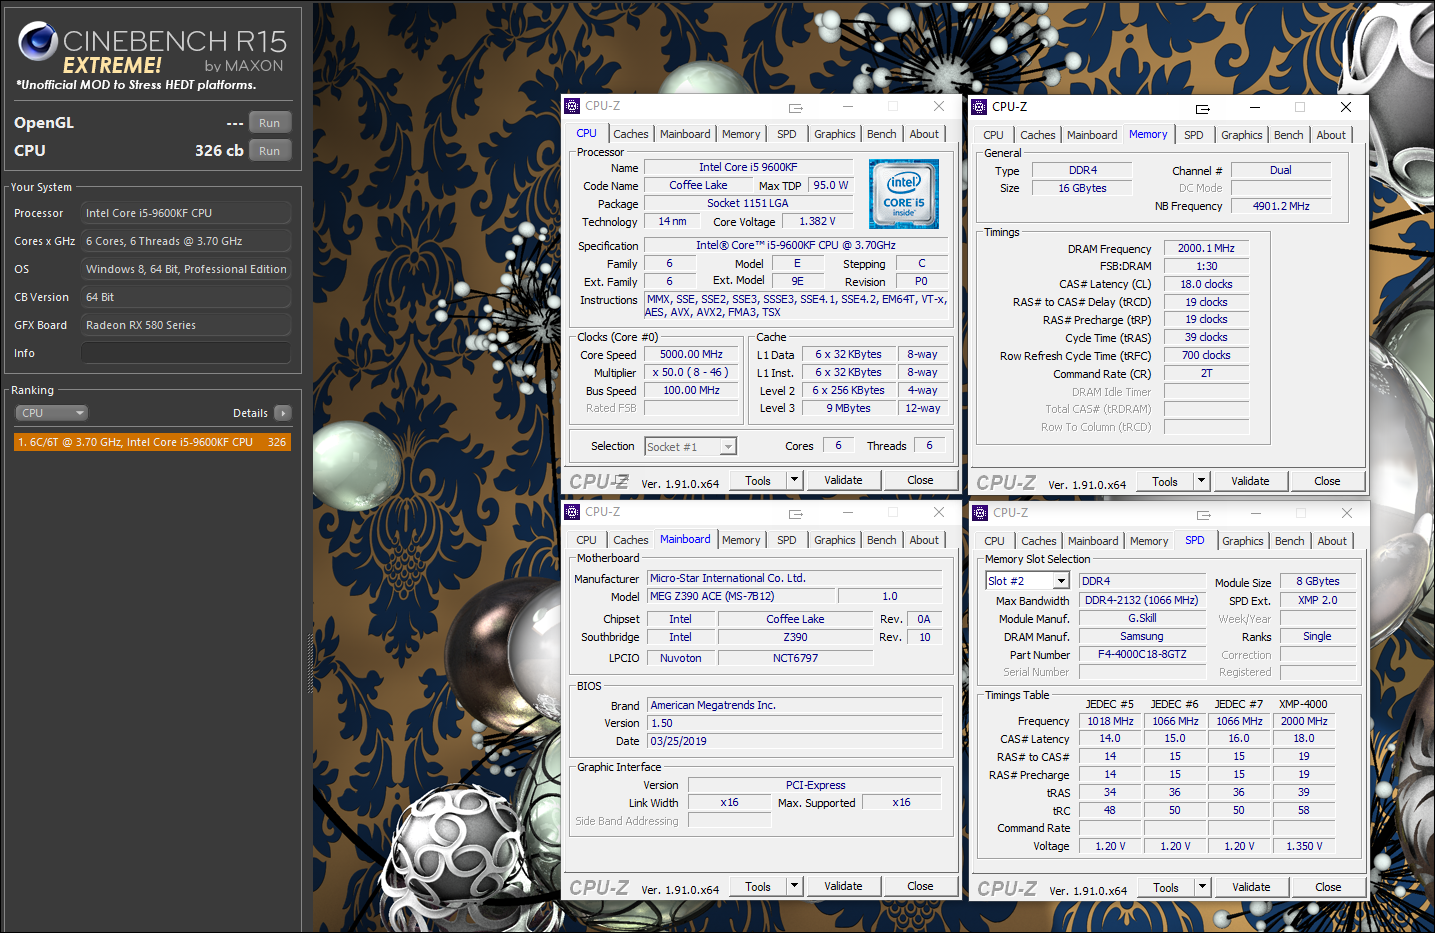Click the CPU-Z title icon in the Memory tab window
The image size is (1435, 933).
coord(979,107)
